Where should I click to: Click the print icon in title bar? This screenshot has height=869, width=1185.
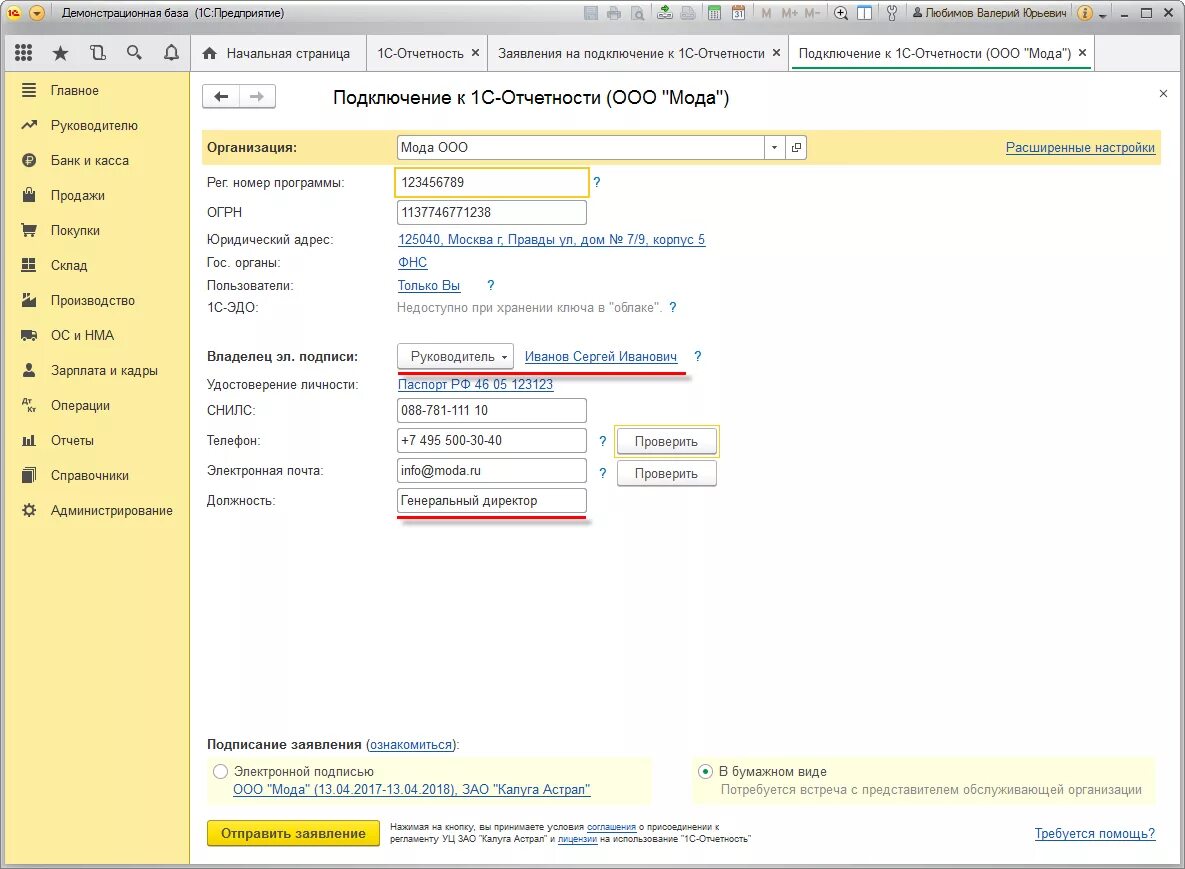coord(614,13)
